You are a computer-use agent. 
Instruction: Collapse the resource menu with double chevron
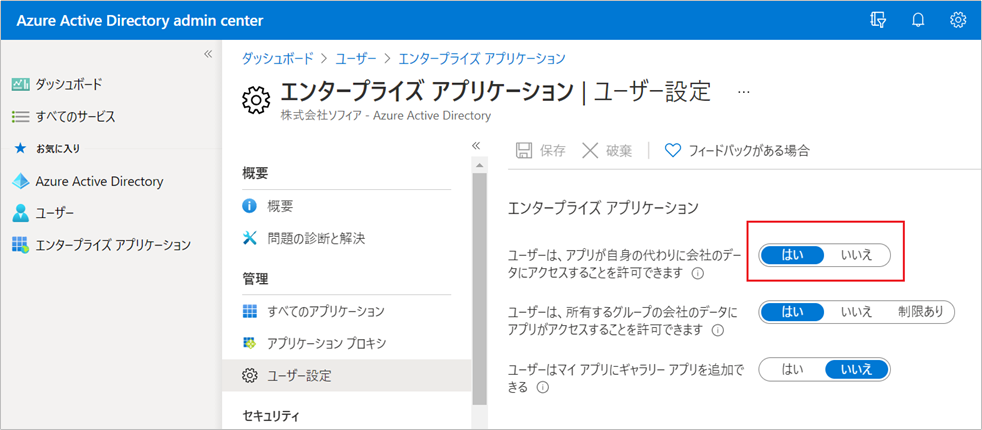(476, 146)
